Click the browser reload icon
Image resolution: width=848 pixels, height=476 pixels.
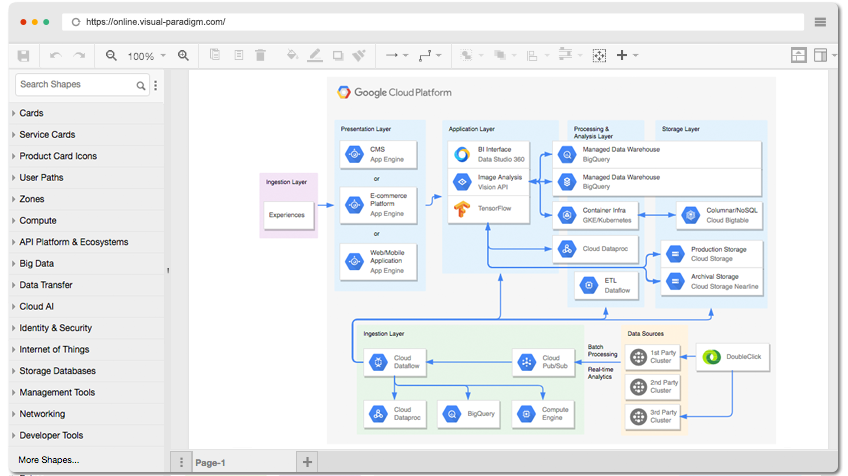(76, 22)
